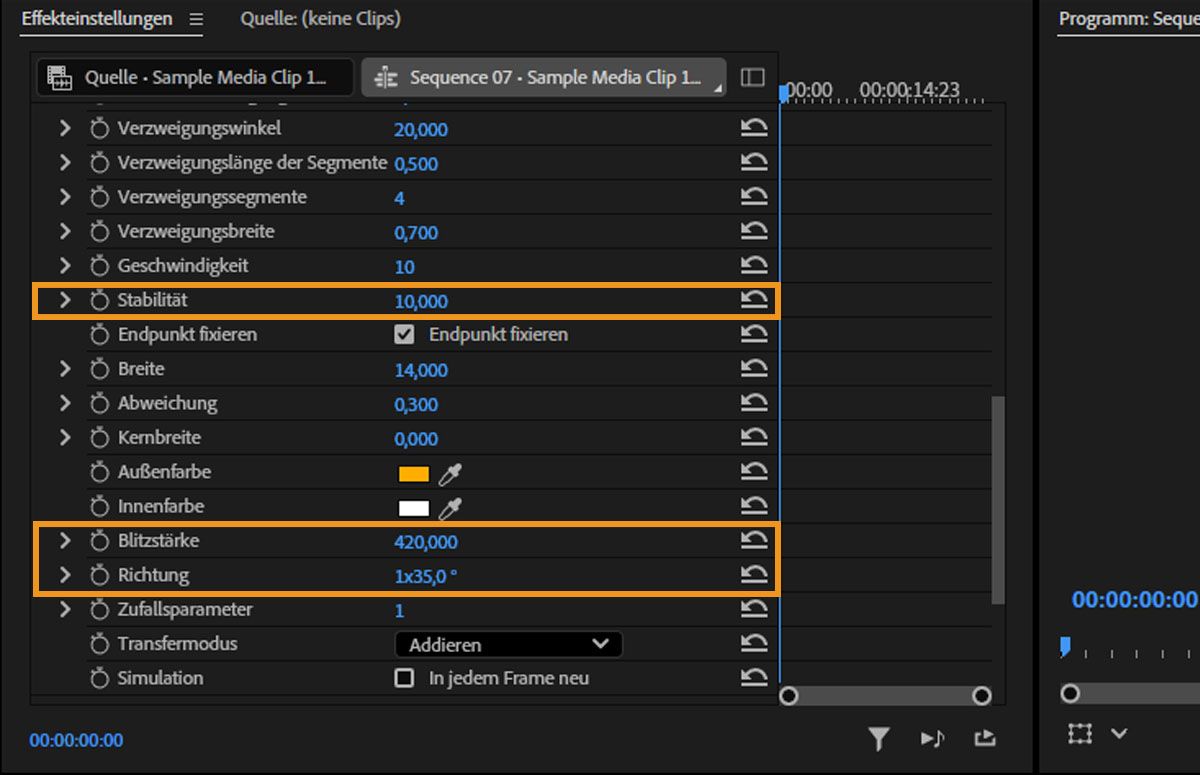Select the Sequence 07 Sample Media Clip button

(x=544, y=77)
